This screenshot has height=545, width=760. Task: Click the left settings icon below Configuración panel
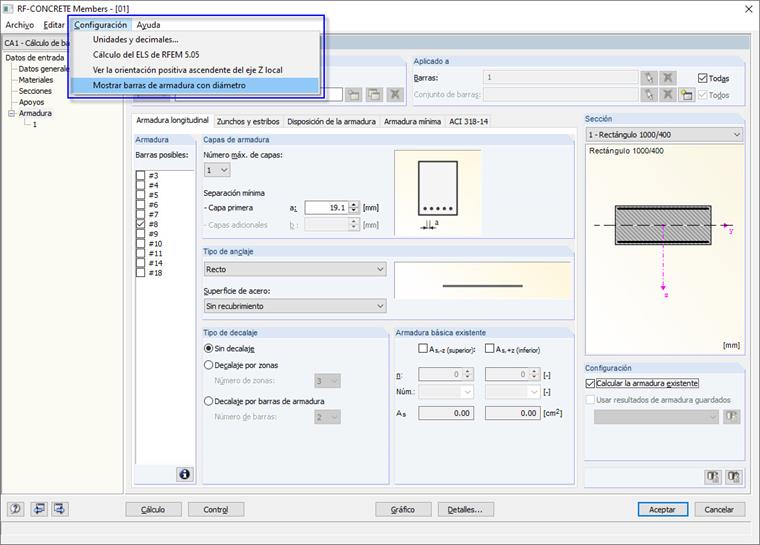[712, 477]
